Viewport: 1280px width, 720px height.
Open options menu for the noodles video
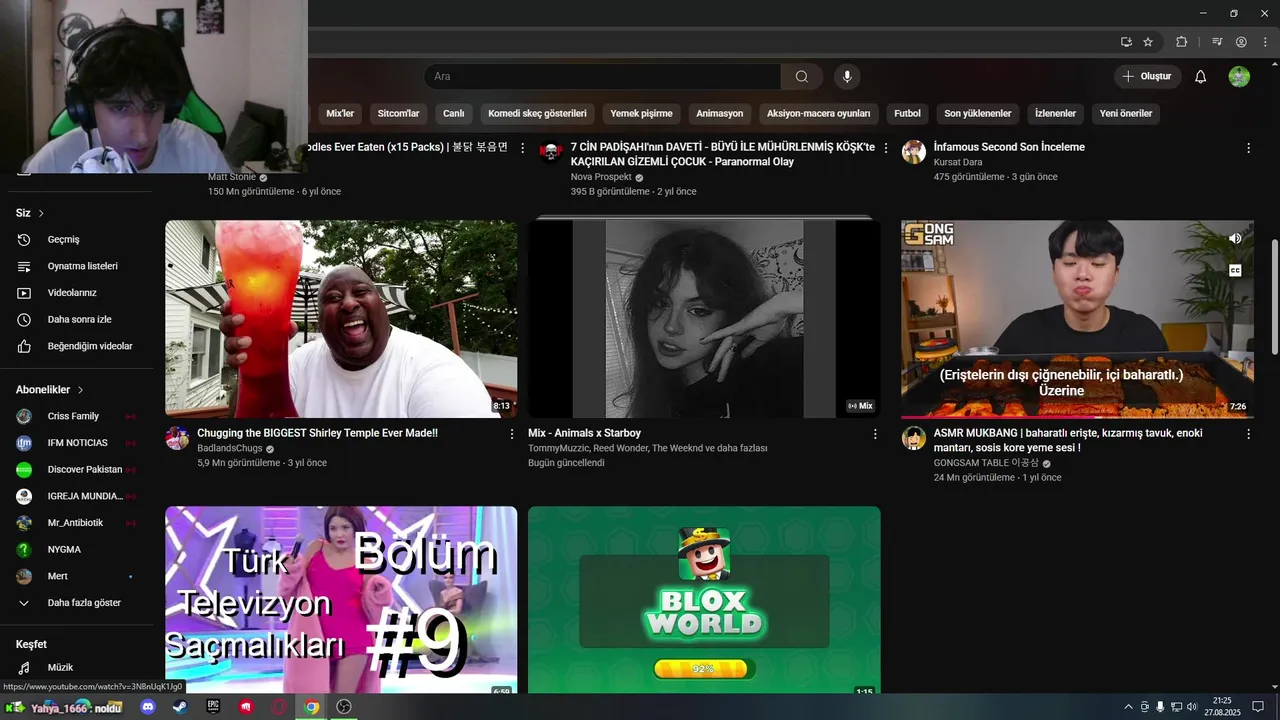522,148
